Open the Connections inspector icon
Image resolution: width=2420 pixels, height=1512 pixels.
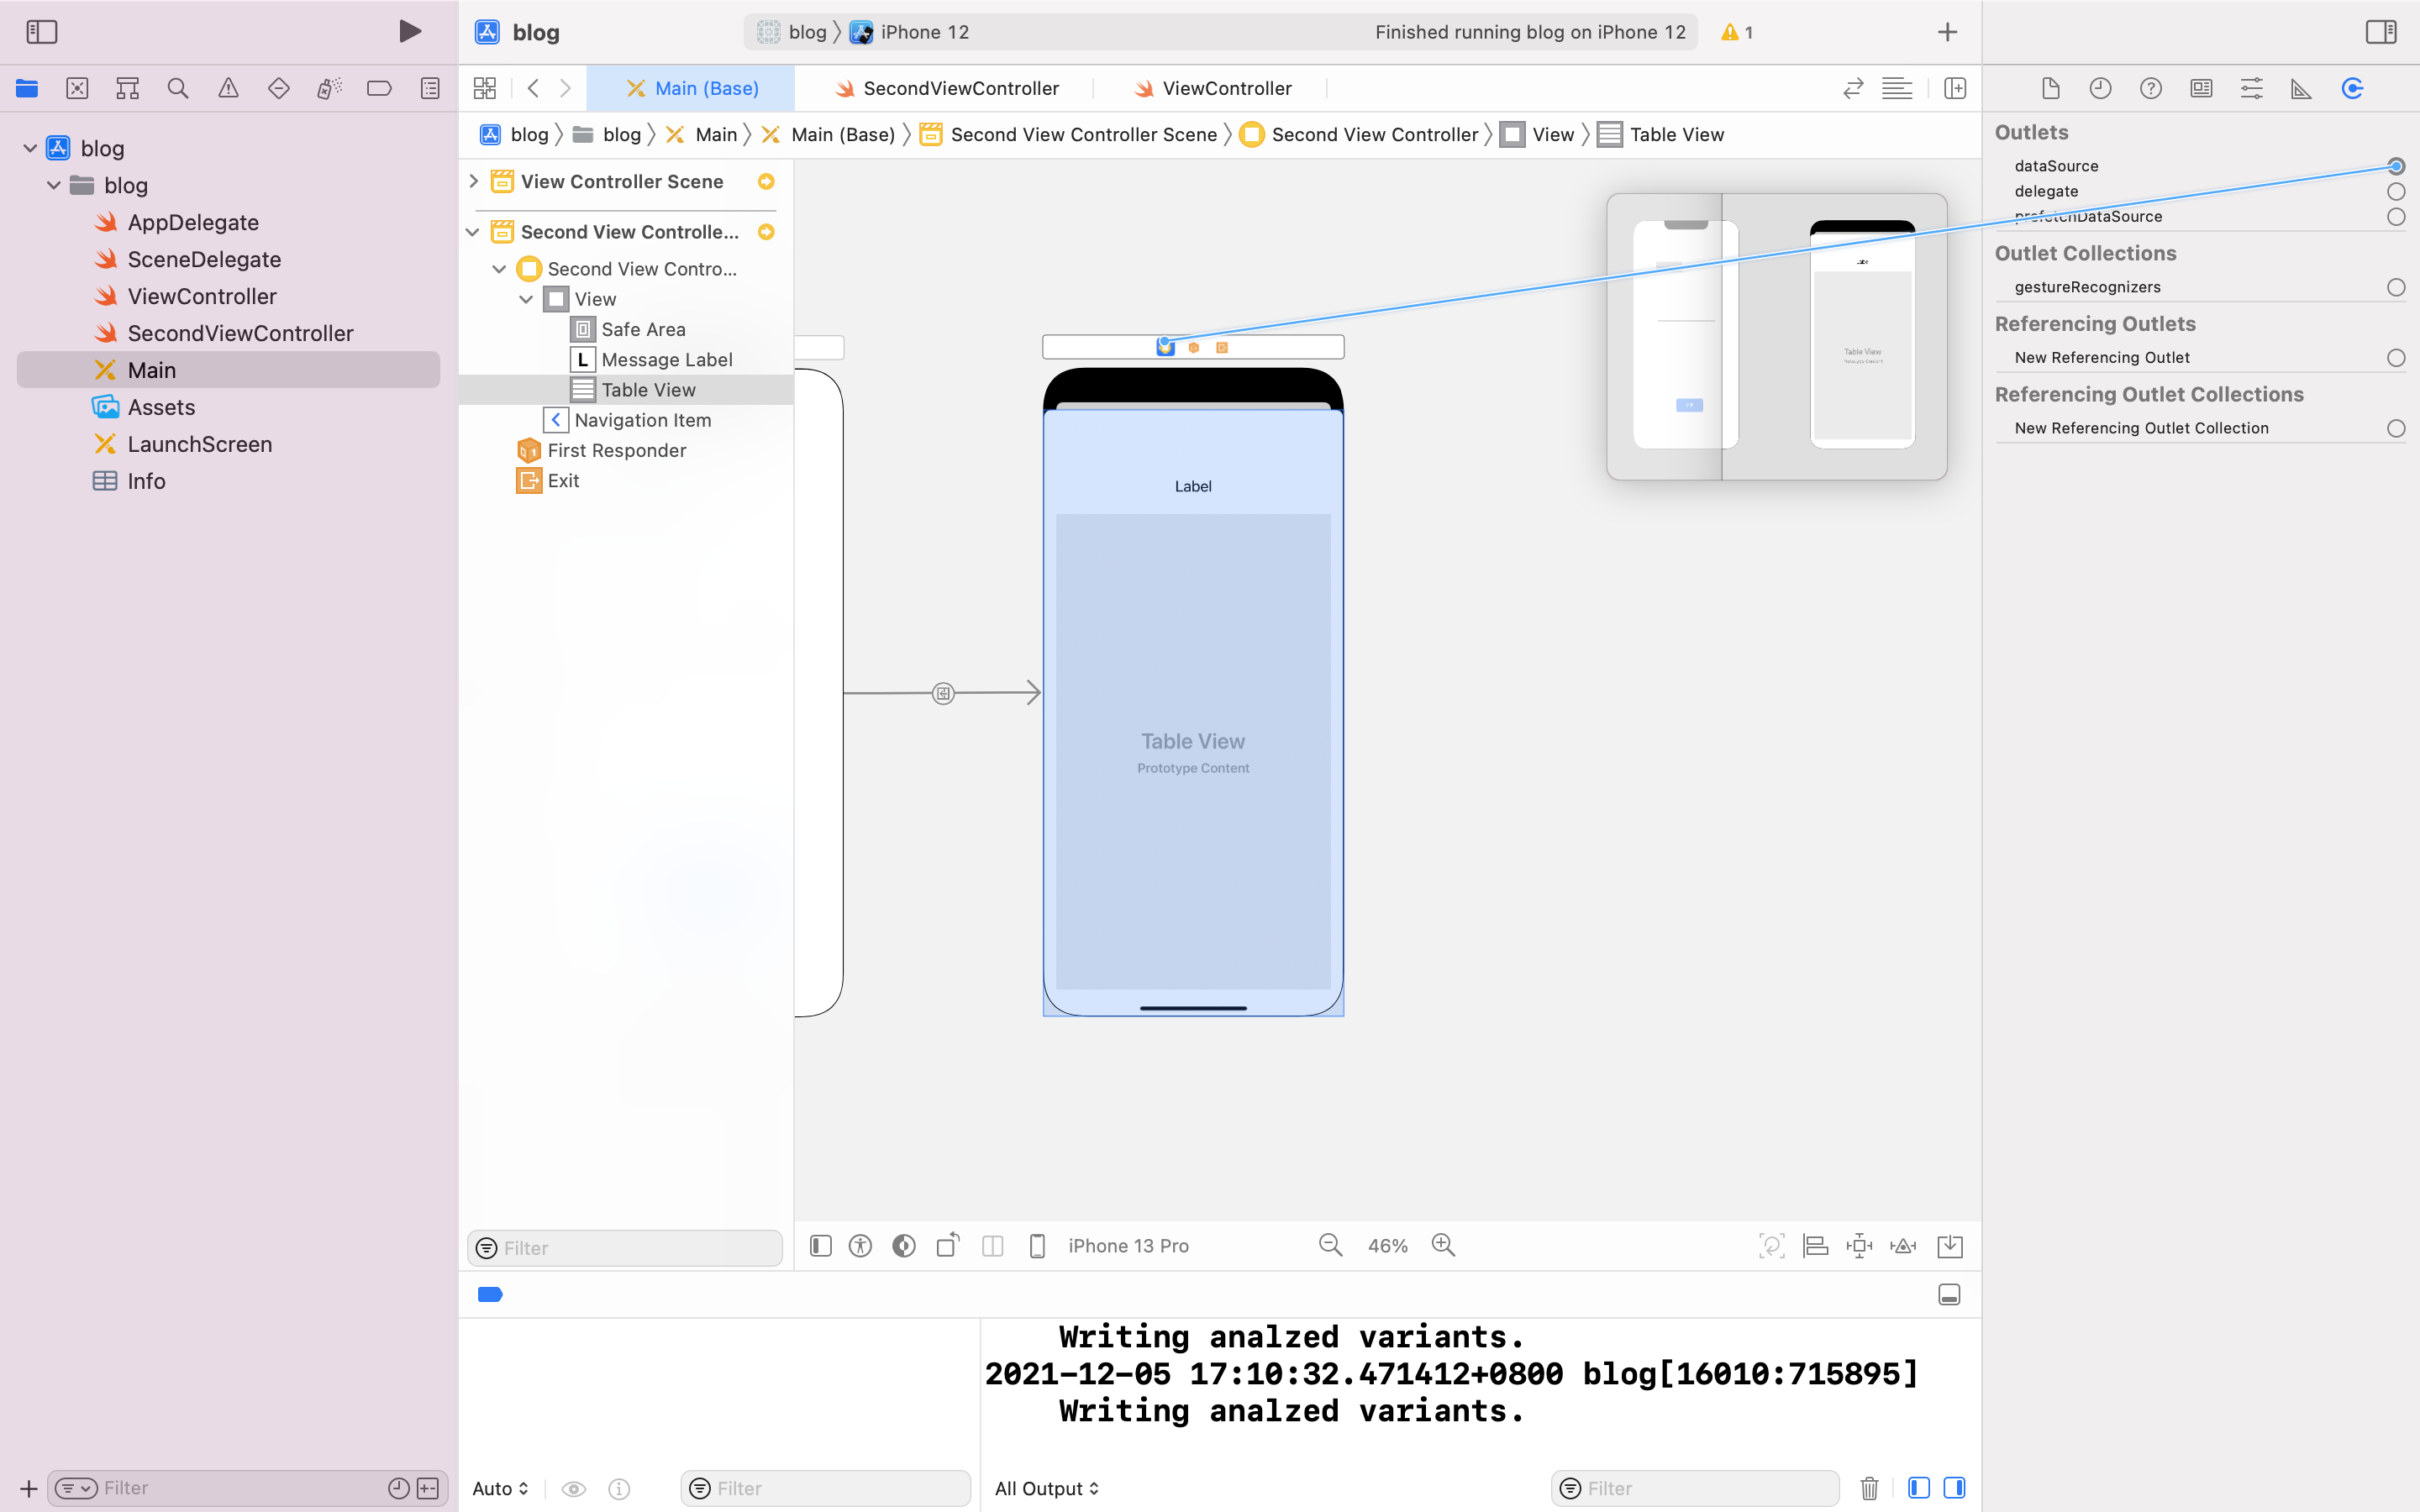[2351, 88]
